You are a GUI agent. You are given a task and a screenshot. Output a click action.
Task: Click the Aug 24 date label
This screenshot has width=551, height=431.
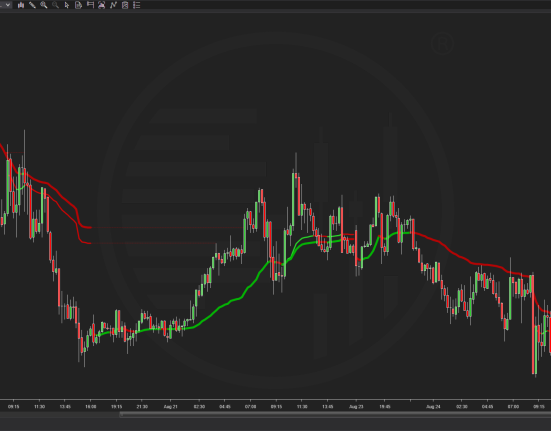[x=433, y=407]
